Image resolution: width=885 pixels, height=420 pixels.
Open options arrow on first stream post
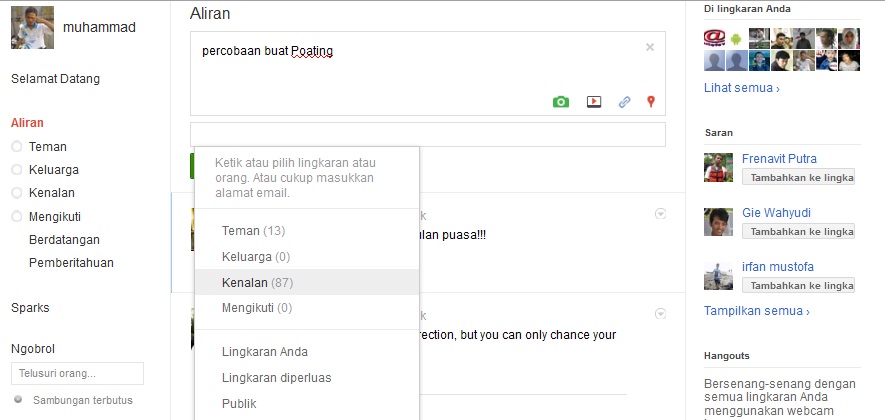coord(660,214)
